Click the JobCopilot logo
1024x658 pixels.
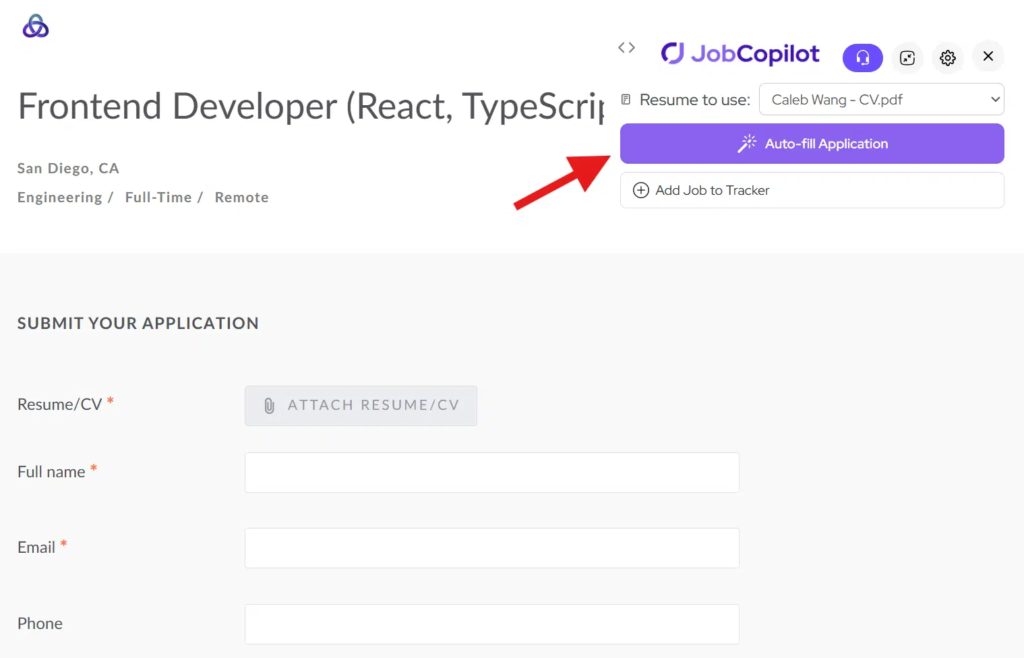point(741,54)
